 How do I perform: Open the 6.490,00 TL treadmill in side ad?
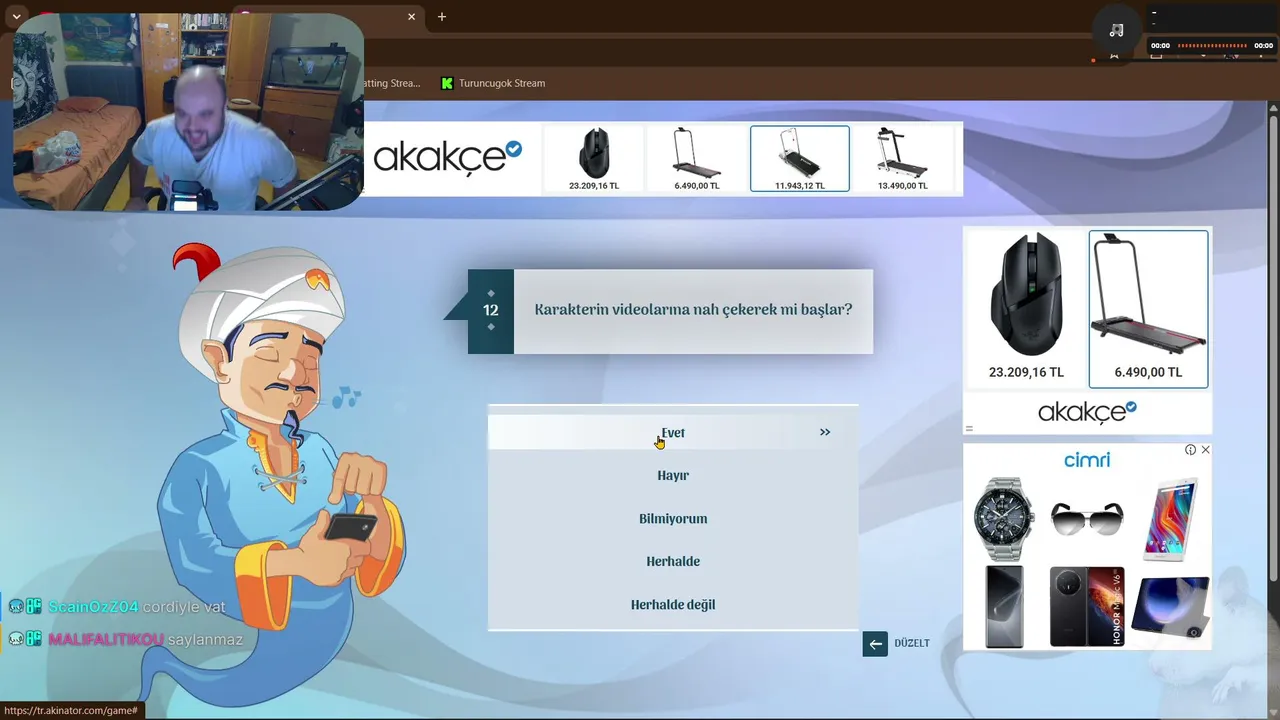(x=1148, y=308)
